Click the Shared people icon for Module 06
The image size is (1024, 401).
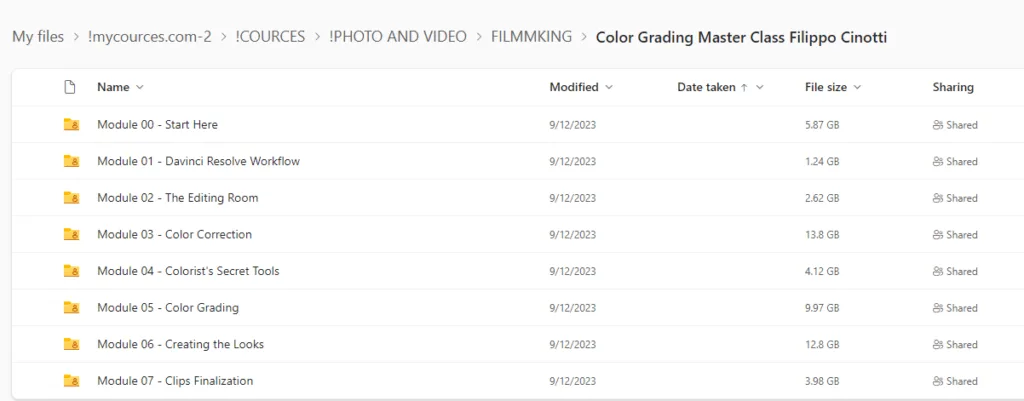click(937, 345)
